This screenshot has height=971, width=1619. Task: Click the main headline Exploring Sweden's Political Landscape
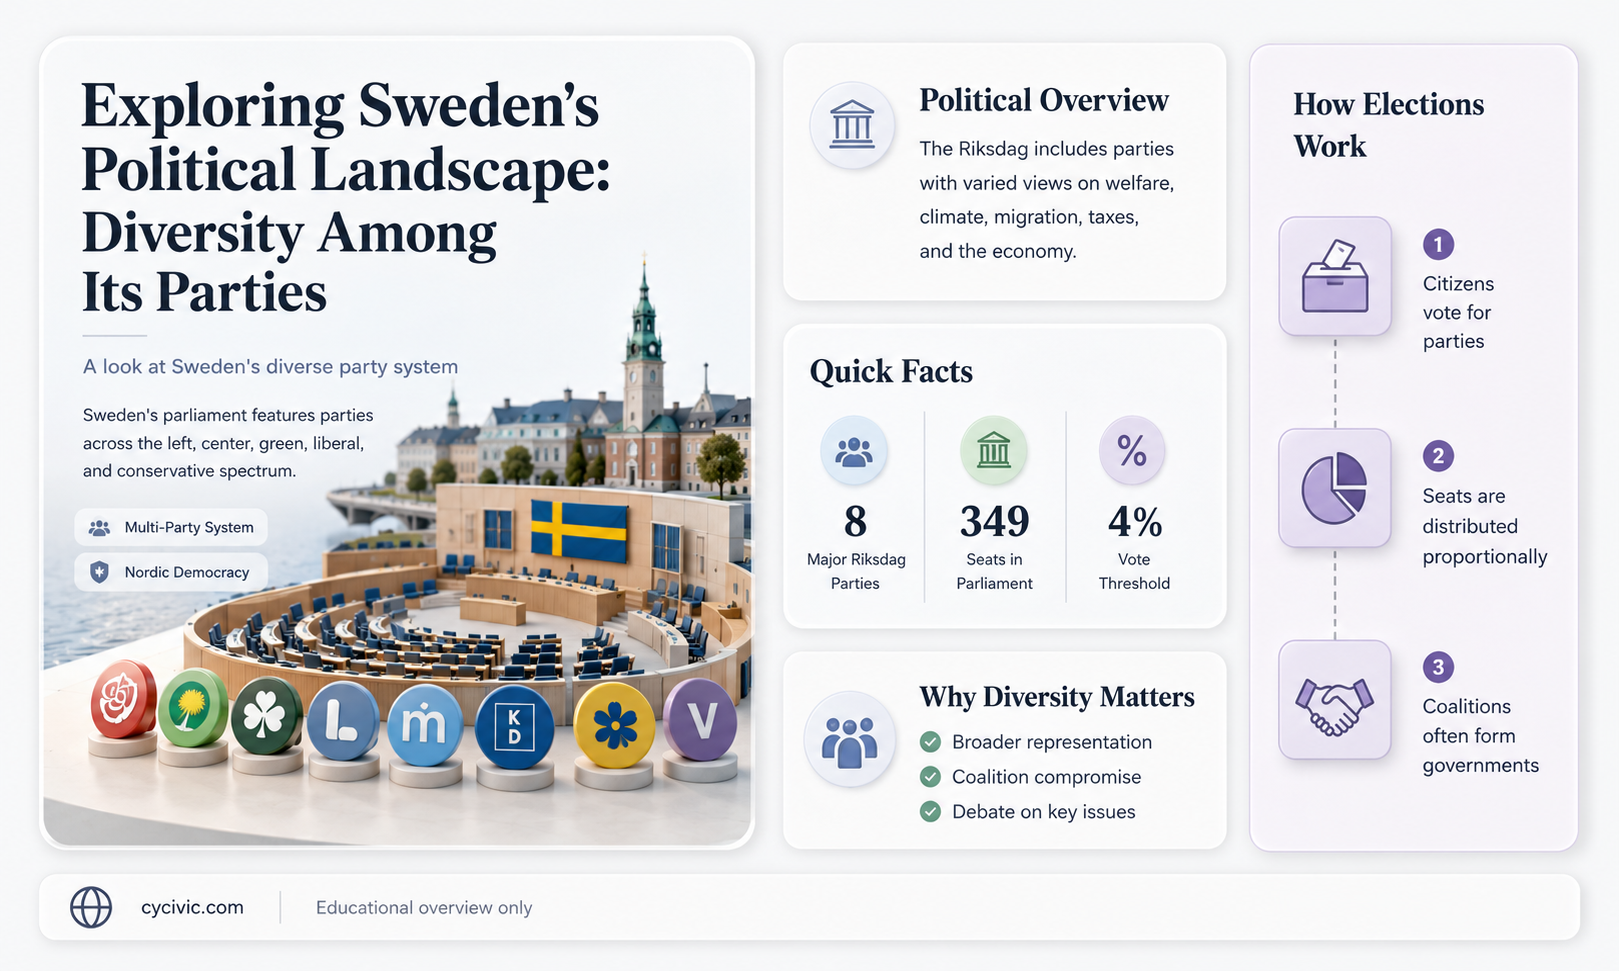(345, 198)
